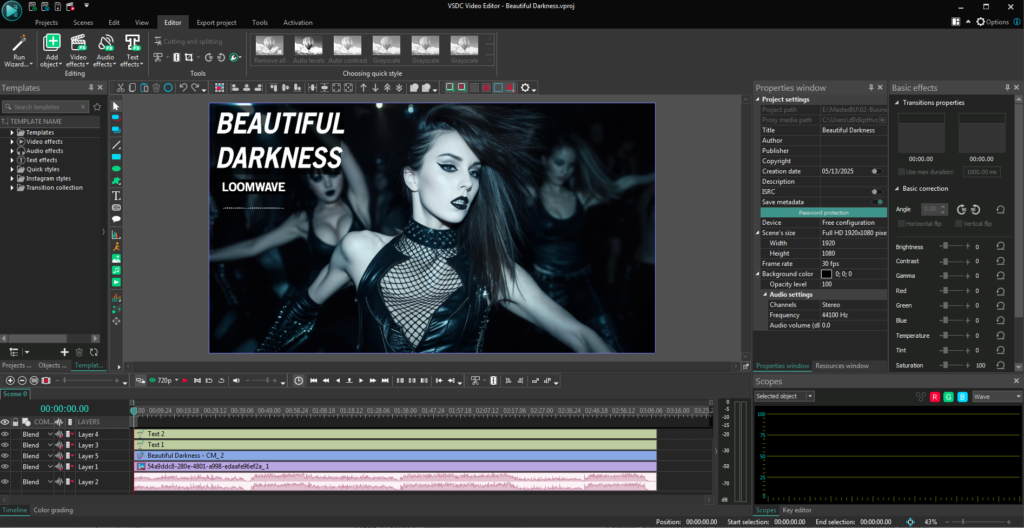Check the Horizontal flip checkbox
The image size is (1024, 528).
point(902,223)
